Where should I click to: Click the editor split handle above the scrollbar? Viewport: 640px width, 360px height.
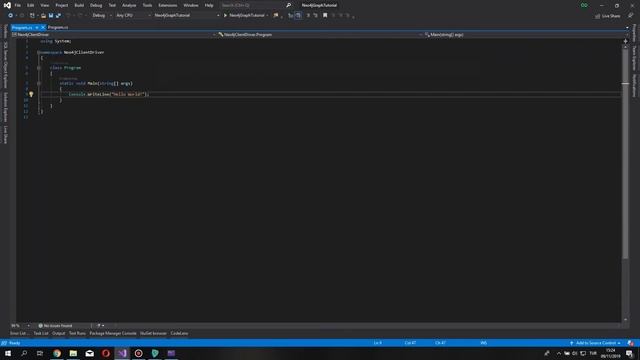point(625,41)
